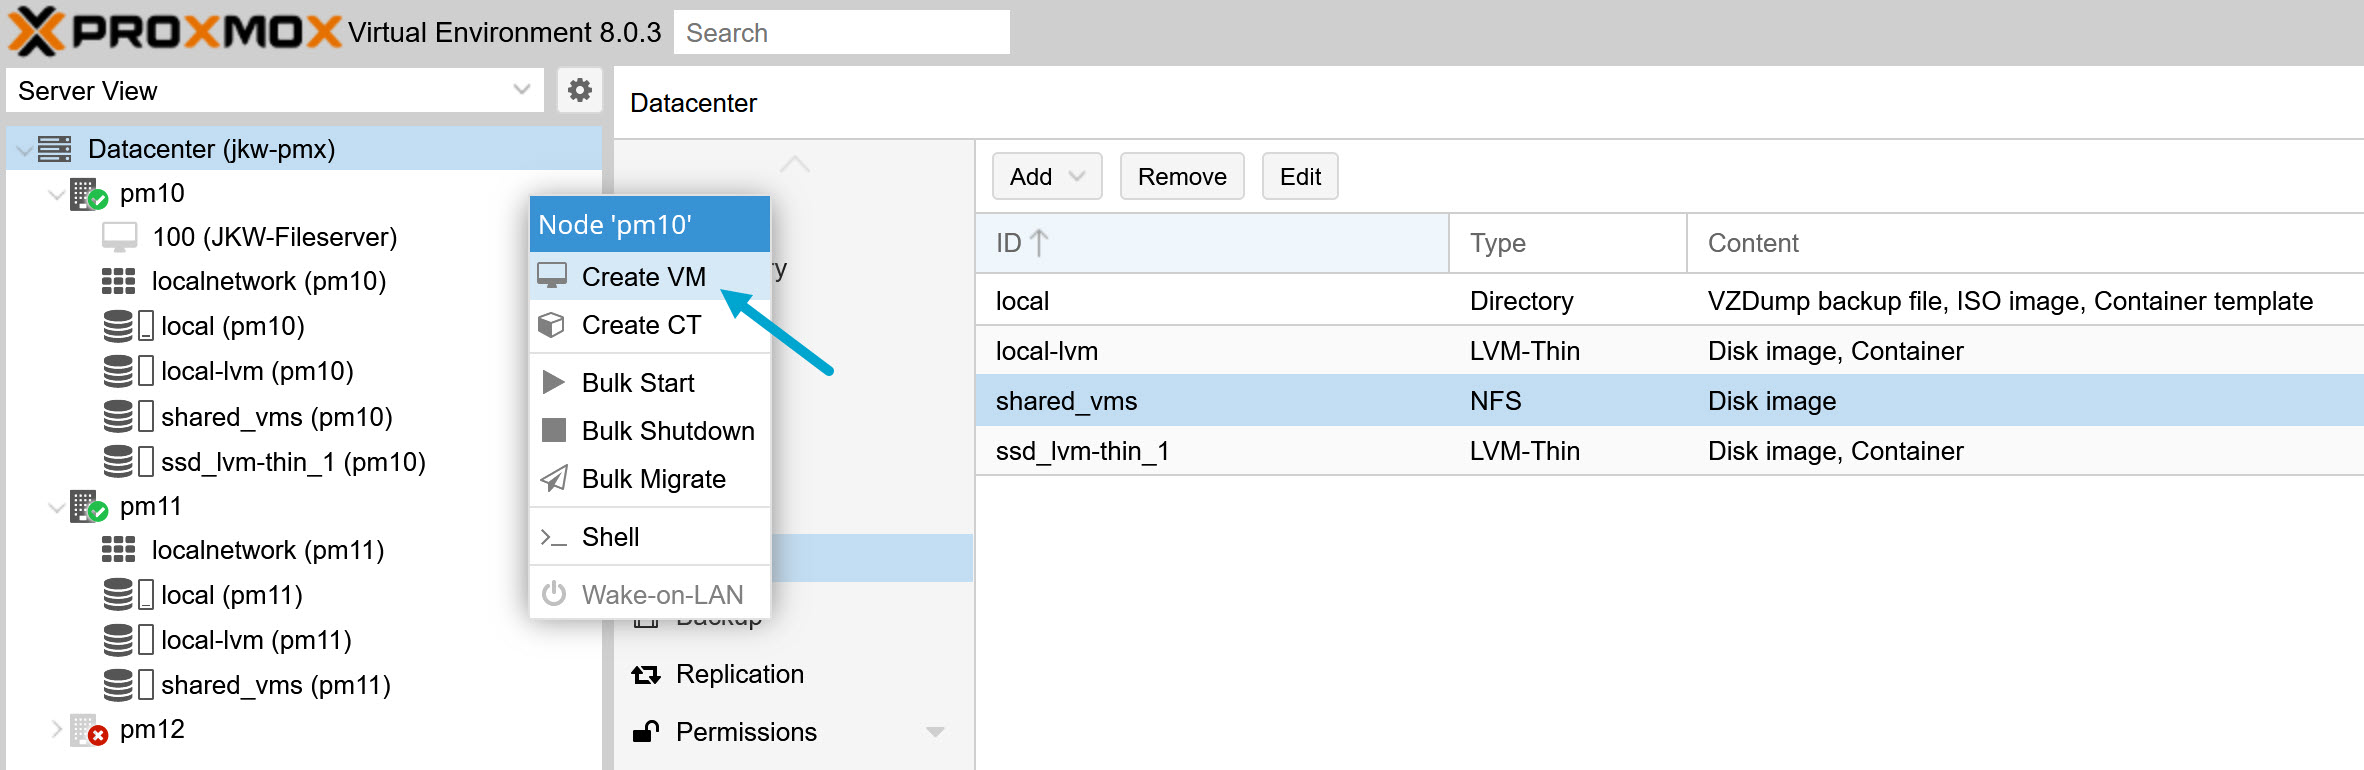Click the pm12 offline node icon
Screen dimensions: 2364x770
pos(88,730)
